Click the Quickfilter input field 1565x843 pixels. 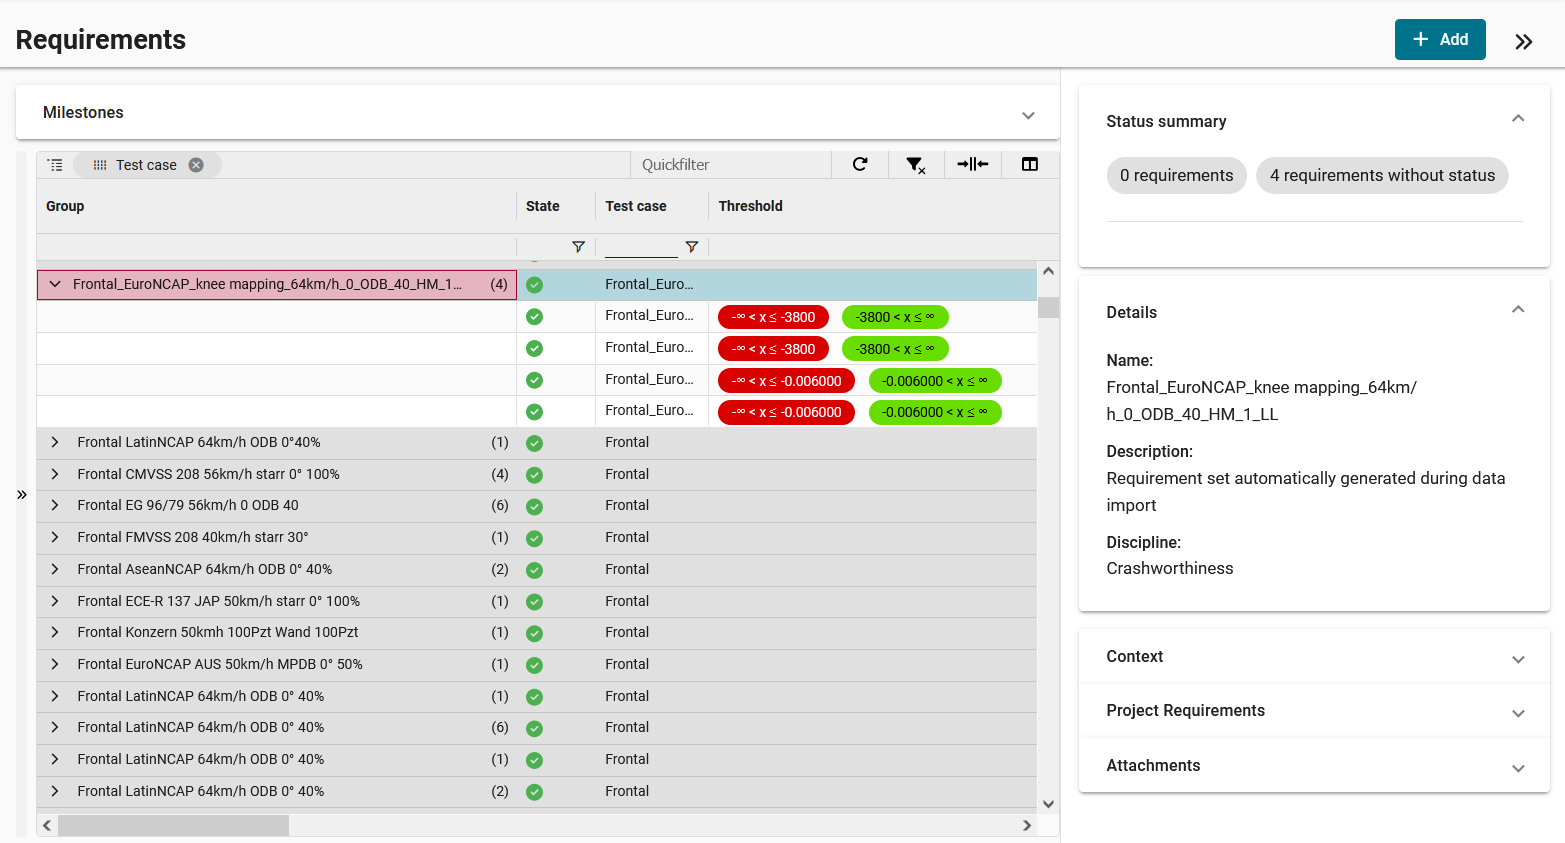(x=731, y=165)
